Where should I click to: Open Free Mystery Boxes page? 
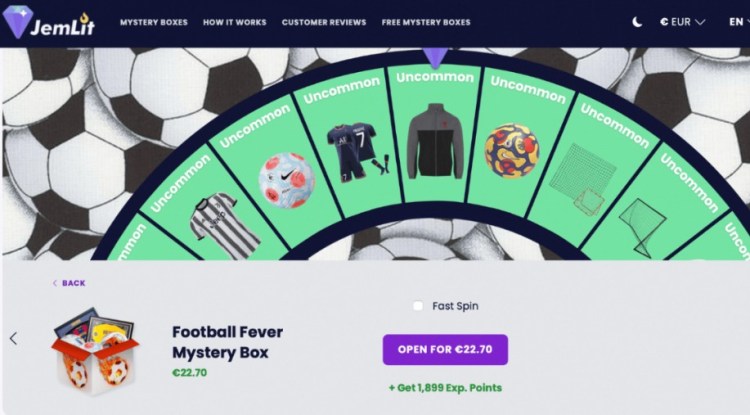tap(426, 22)
